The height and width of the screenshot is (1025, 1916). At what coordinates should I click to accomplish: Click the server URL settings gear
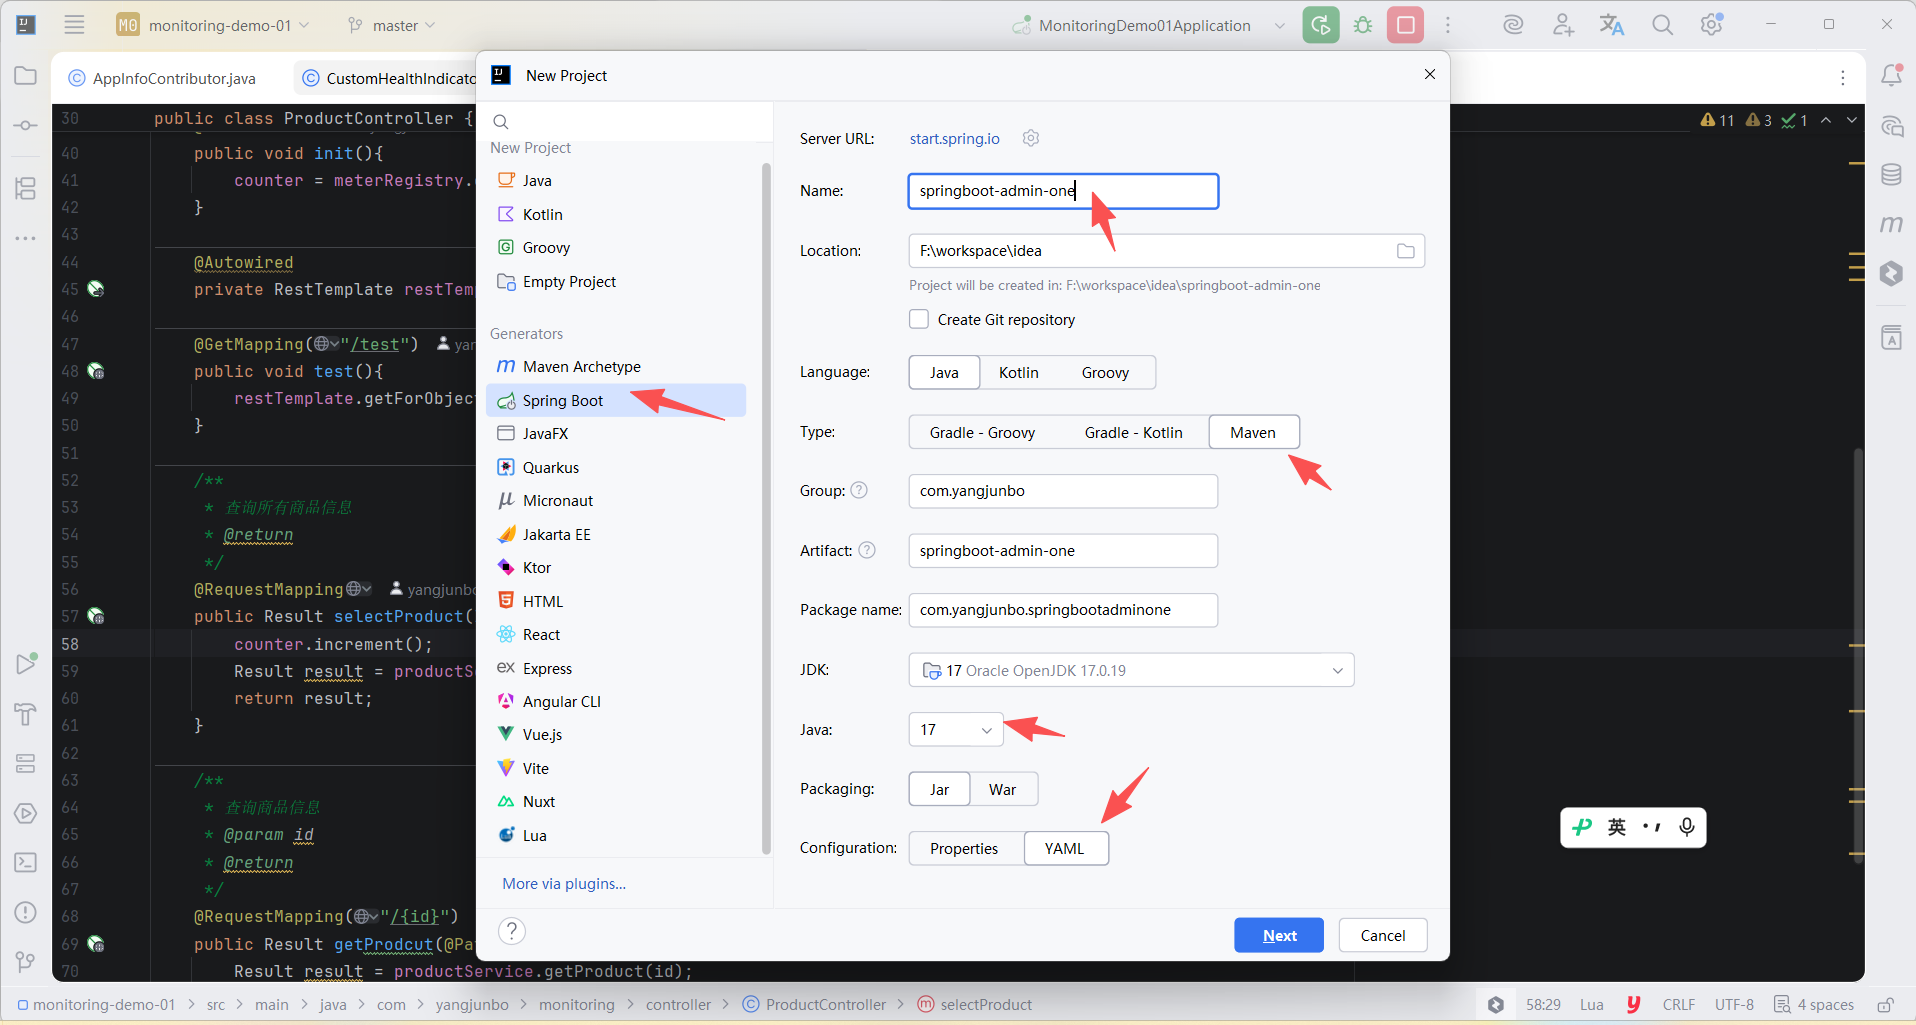click(1031, 138)
